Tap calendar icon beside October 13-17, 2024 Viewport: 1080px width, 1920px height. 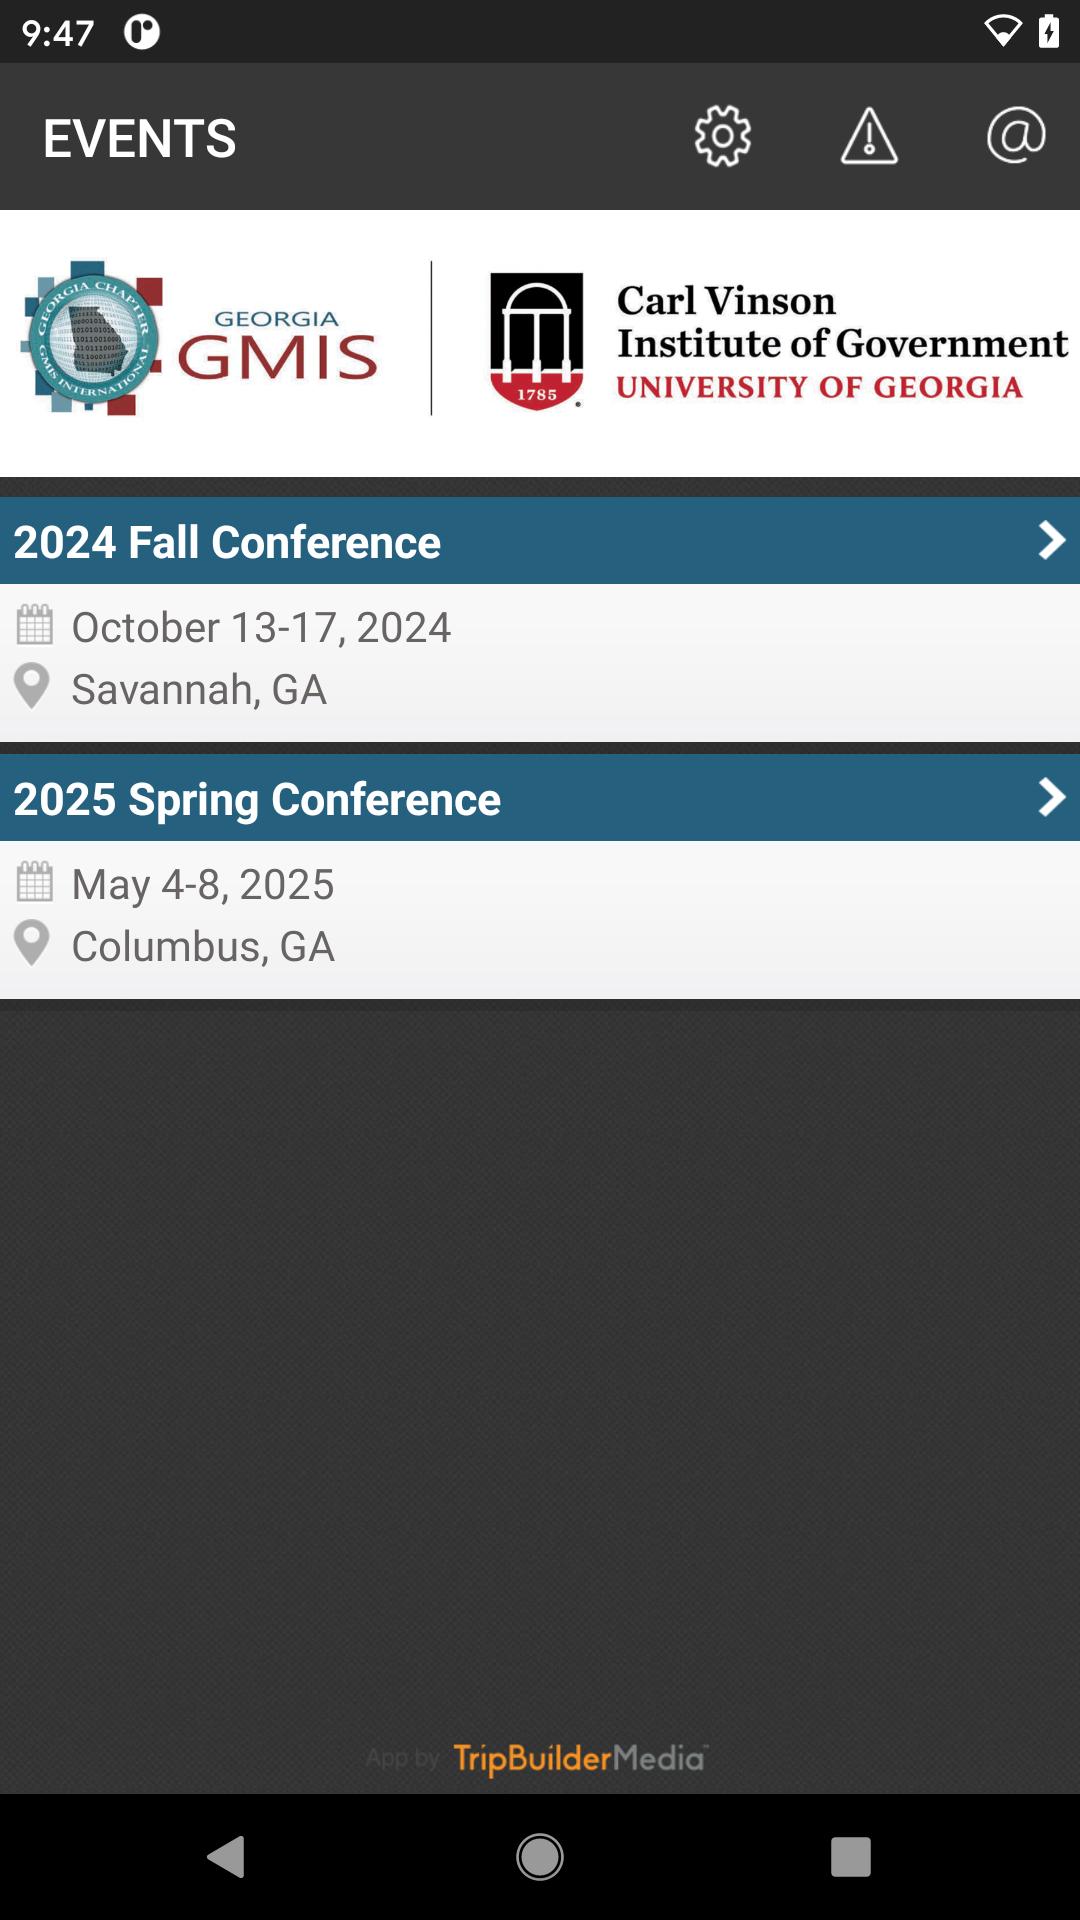pos(35,625)
